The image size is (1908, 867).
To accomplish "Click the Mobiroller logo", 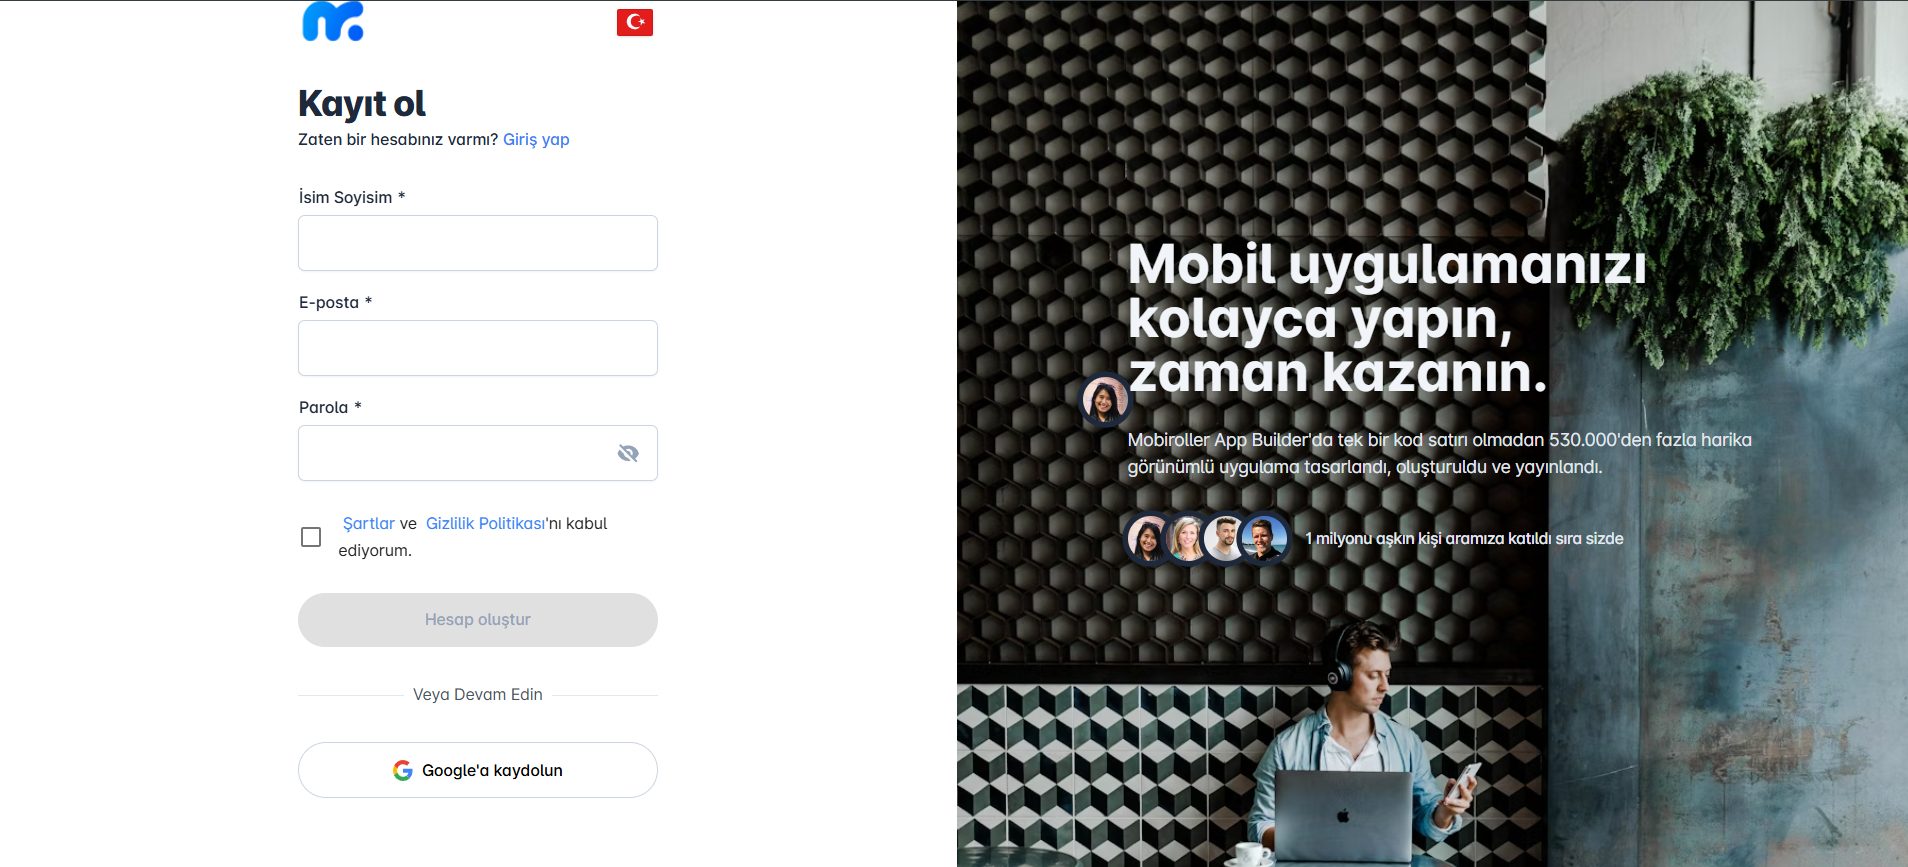I will (x=333, y=21).
